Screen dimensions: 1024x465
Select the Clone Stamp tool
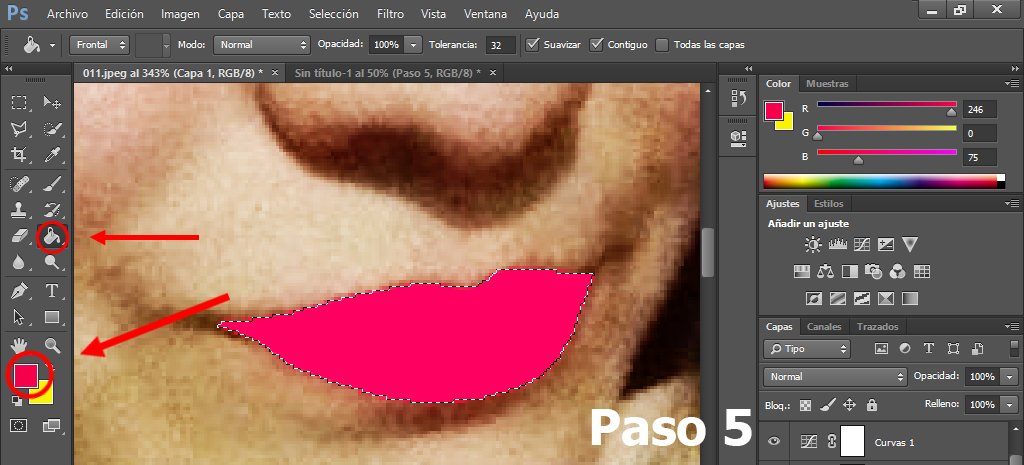click(x=19, y=210)
